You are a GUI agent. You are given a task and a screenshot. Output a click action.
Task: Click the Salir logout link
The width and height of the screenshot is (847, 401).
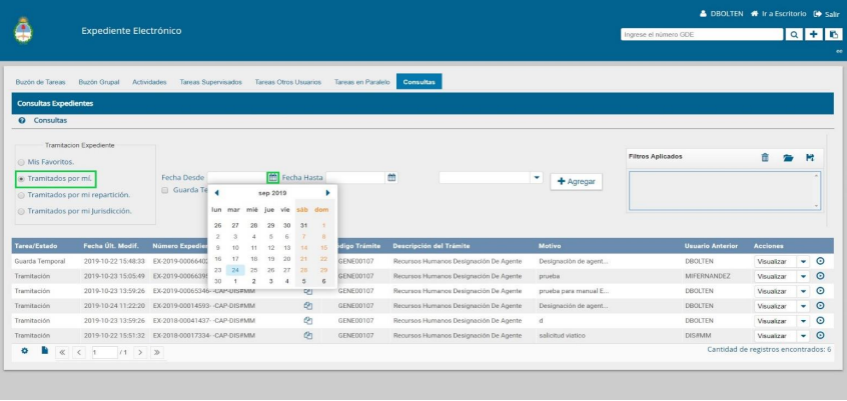point(826,14)
